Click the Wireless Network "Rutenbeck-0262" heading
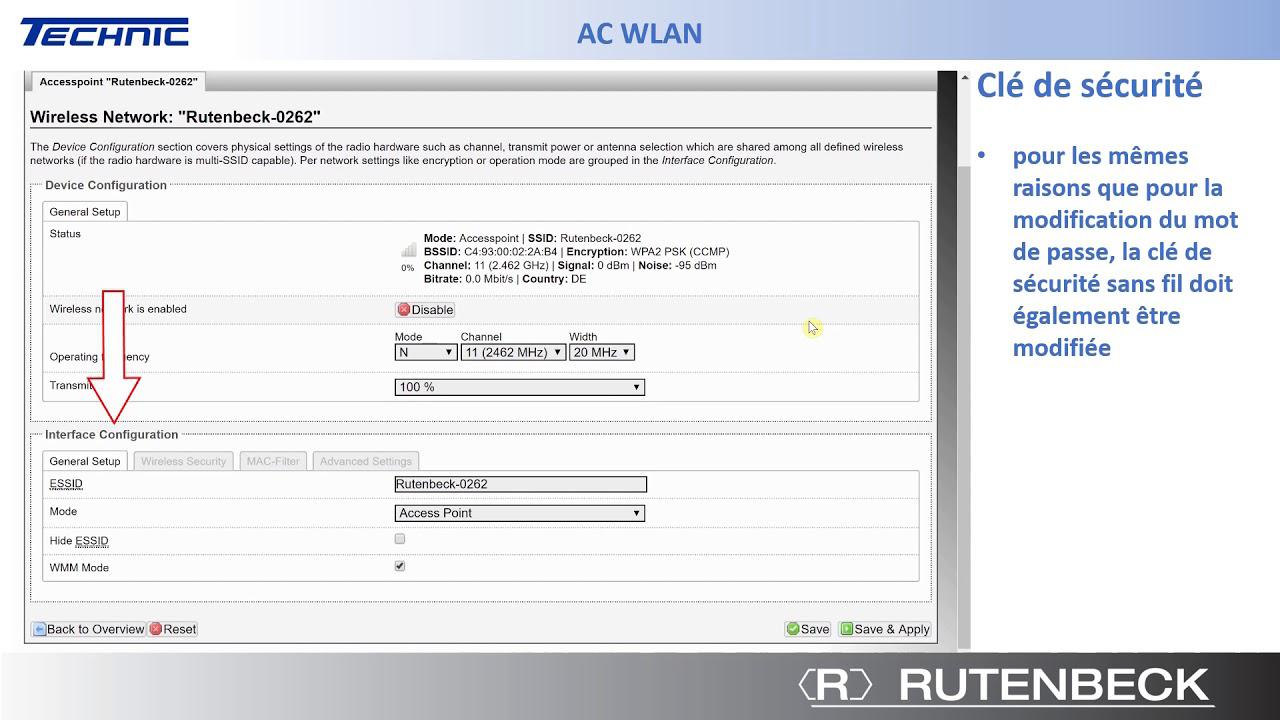The height and width of the screenshot is (720, 1280). pyautogui.click(x=176, y=117)
